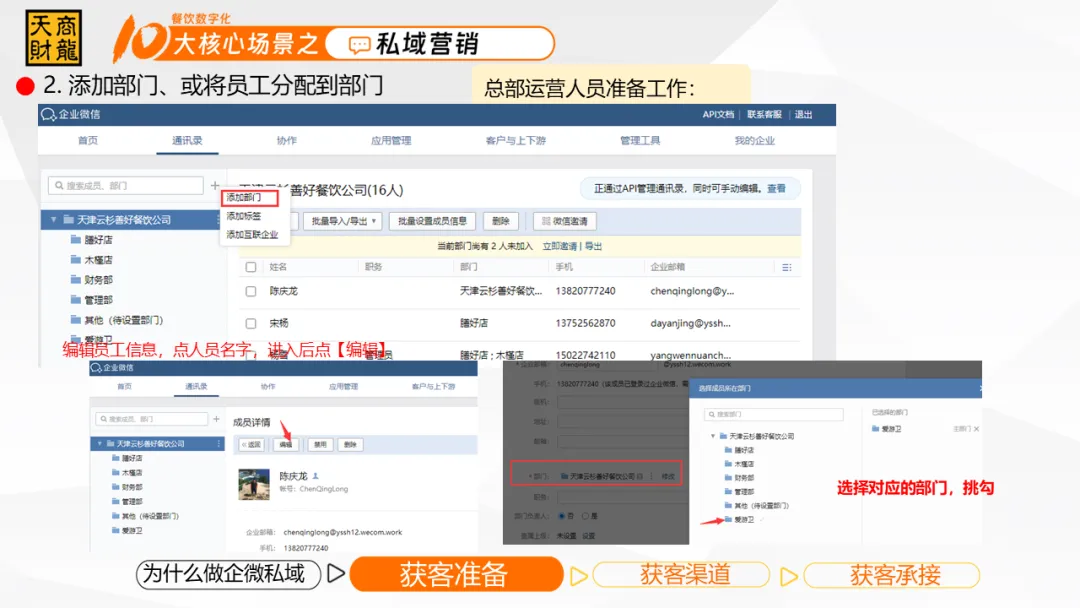Click three-dot icon beside 修改 in dimmed form

pyautogui.click(x=651, y=476)
